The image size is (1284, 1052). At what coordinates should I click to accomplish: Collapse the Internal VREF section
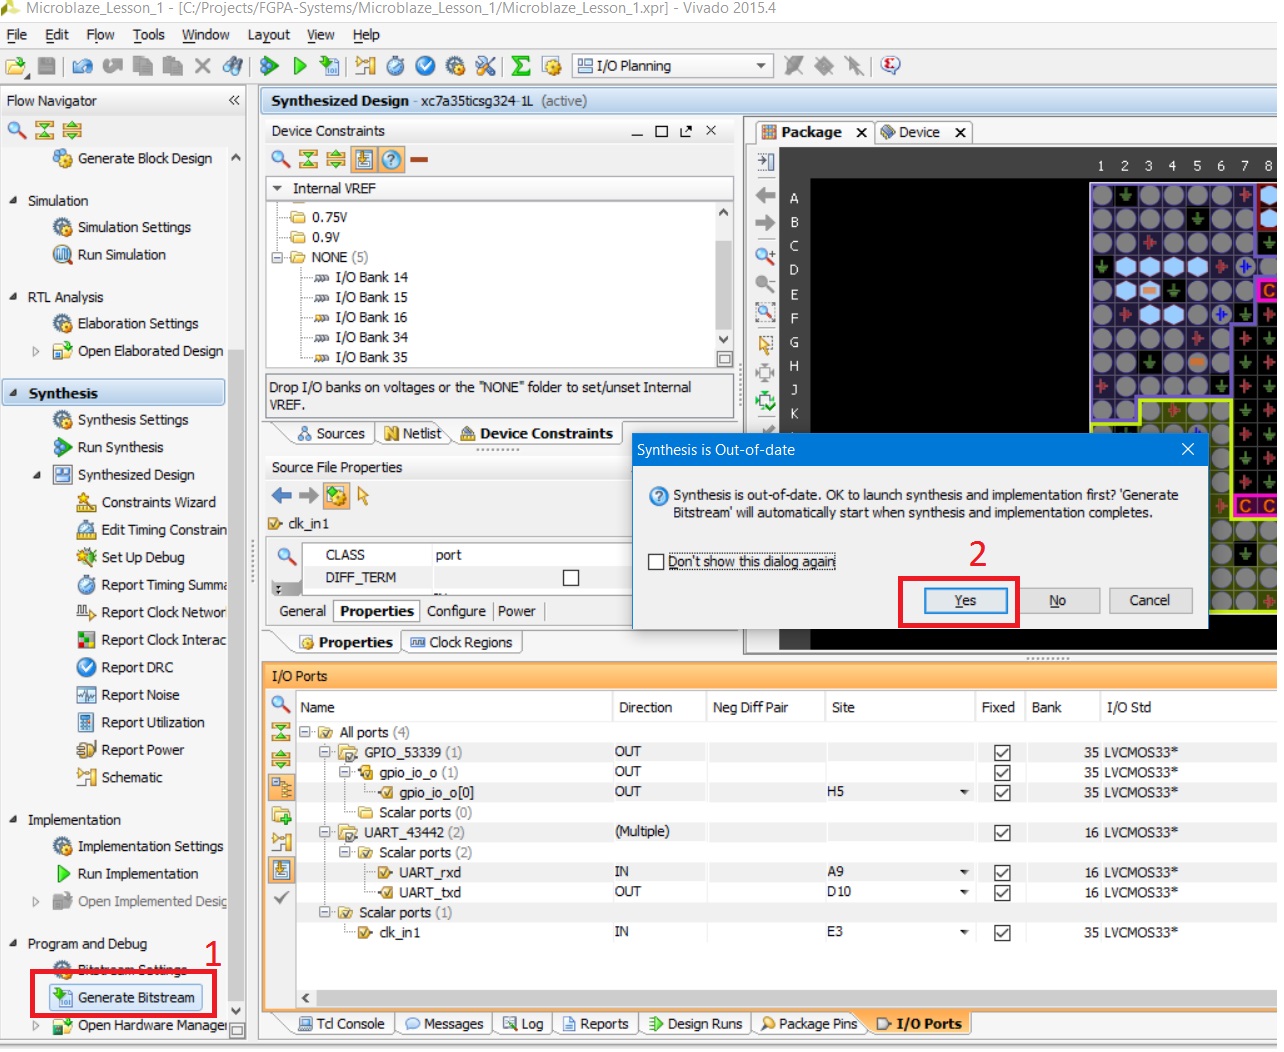click(x=277, y=188)
